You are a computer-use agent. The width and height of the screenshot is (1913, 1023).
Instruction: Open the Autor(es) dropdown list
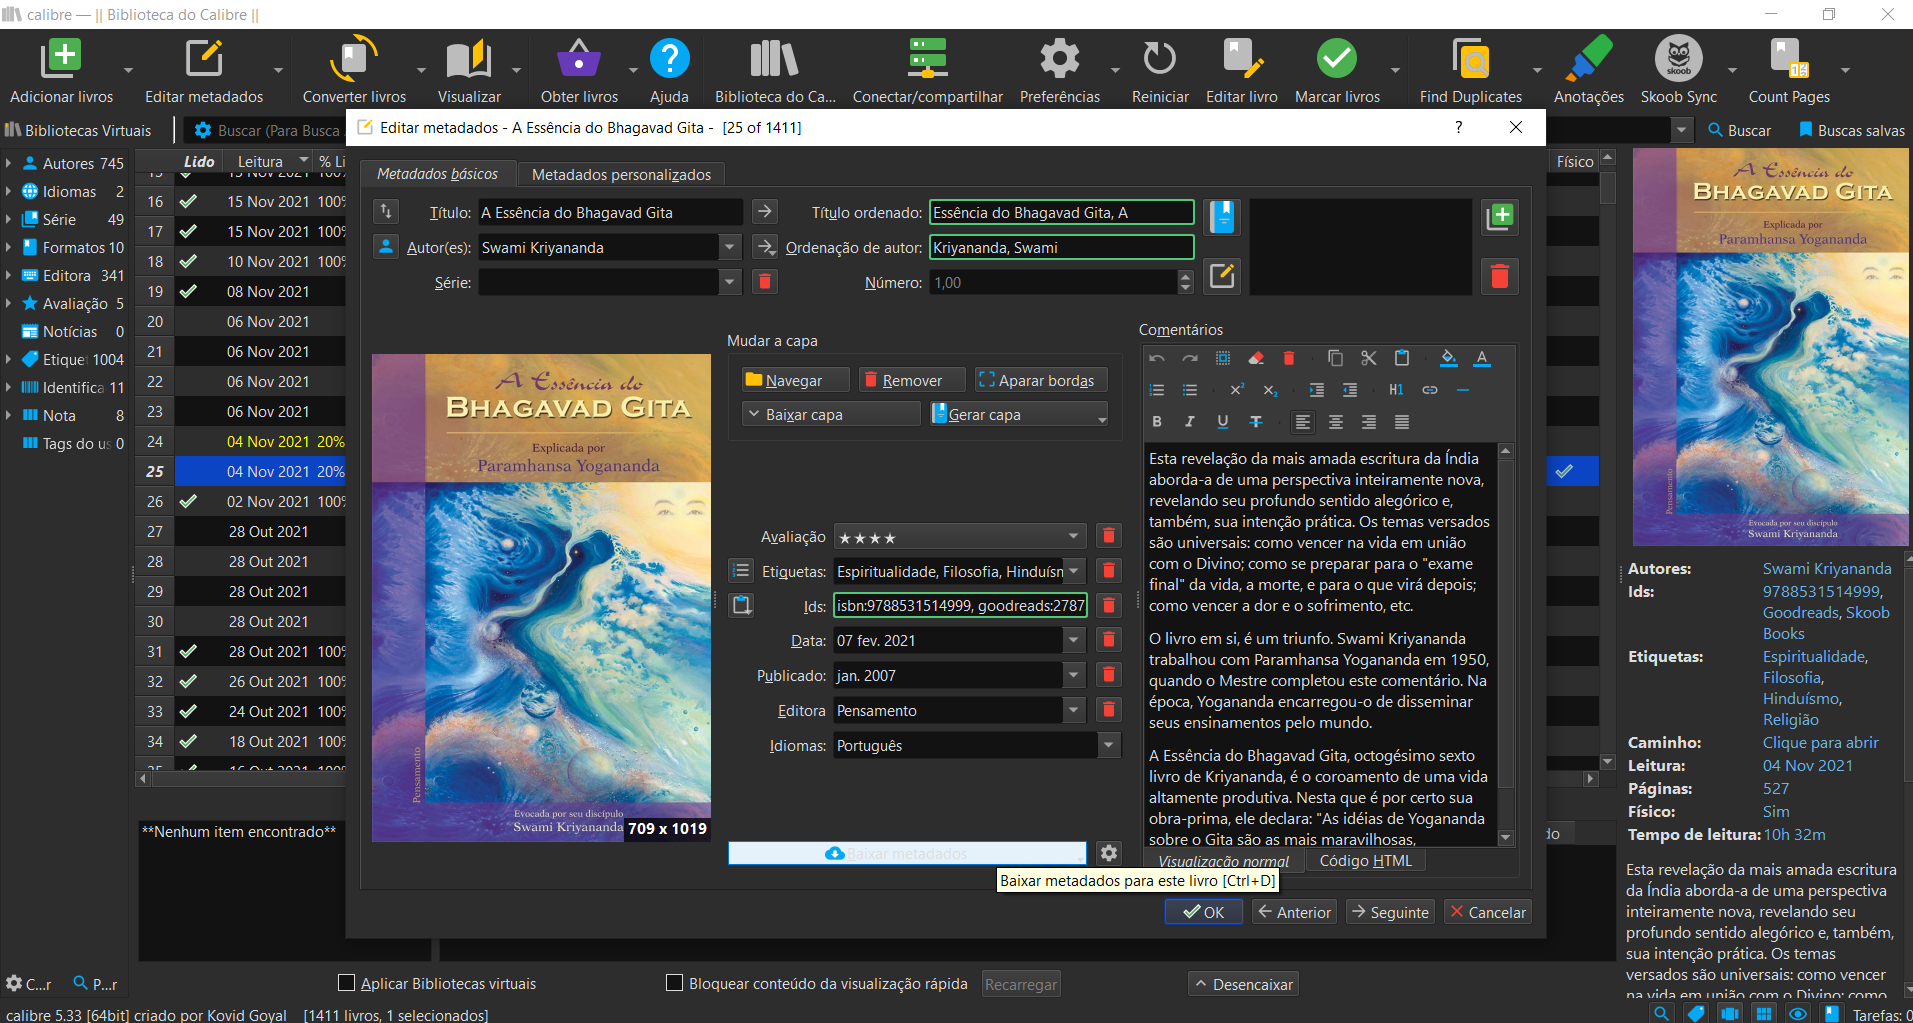[730, 247]
